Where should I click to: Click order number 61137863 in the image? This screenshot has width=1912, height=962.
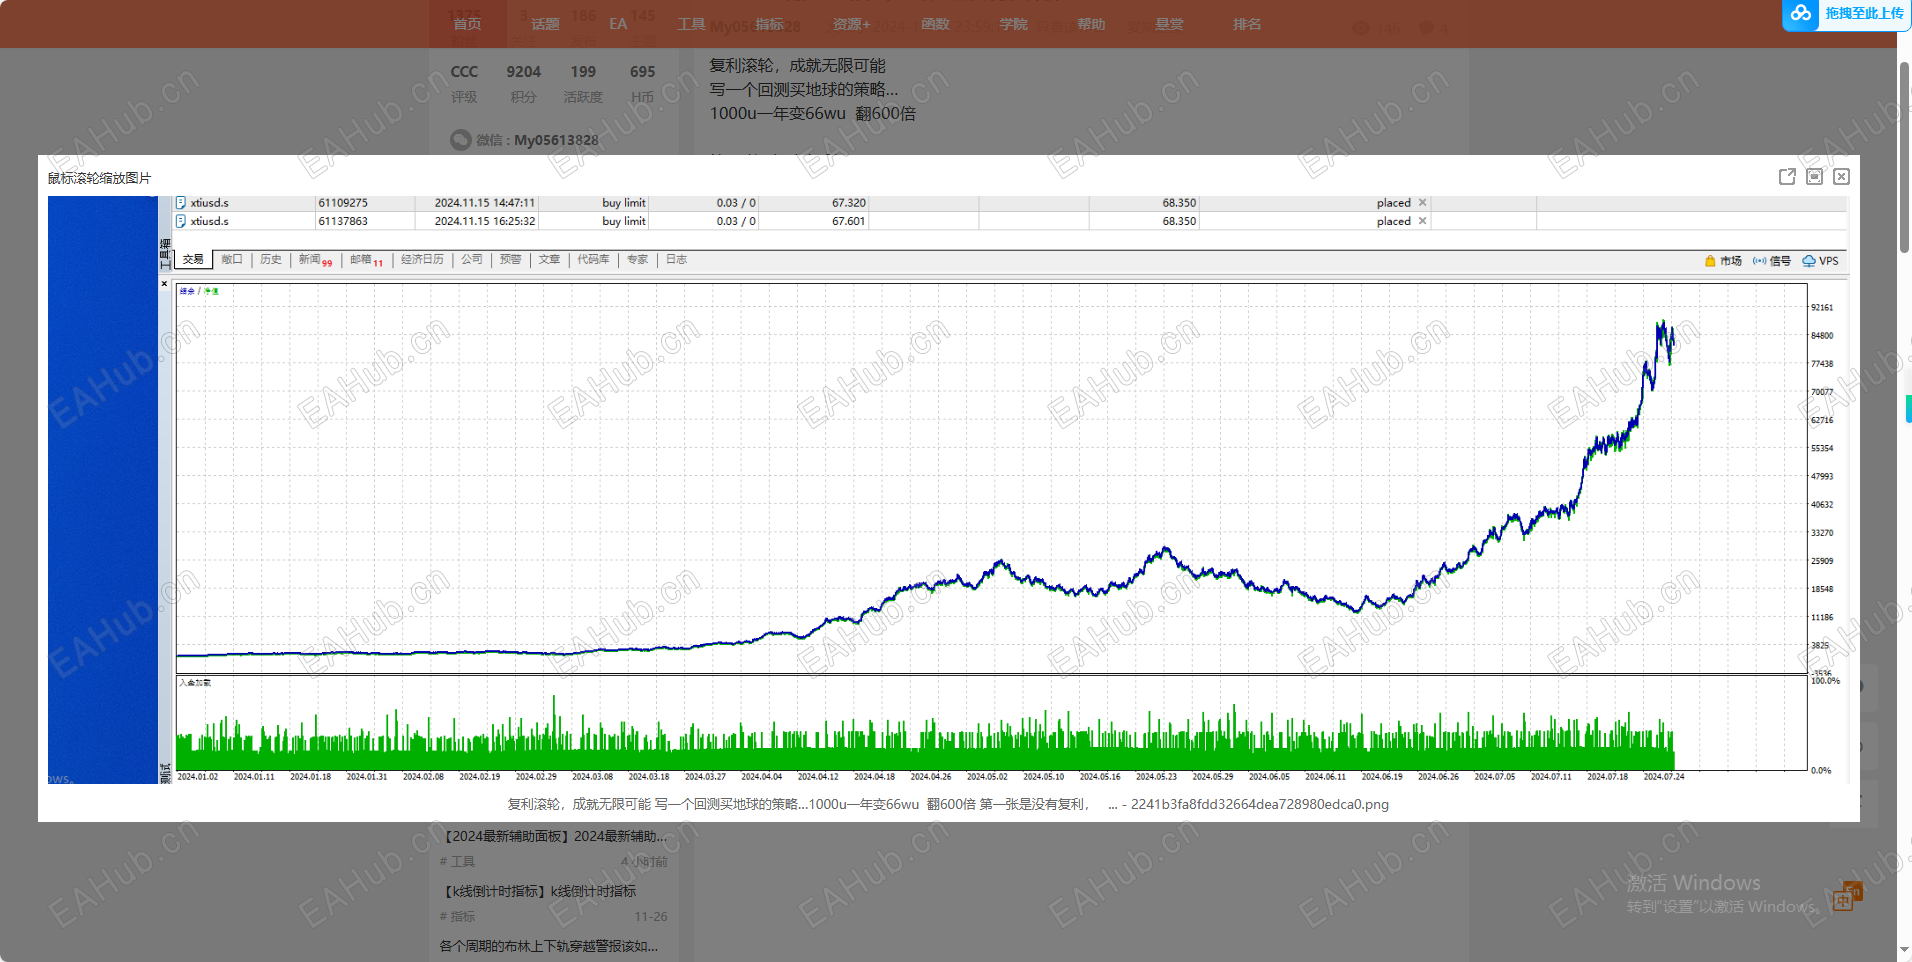[x=343, y=221]
